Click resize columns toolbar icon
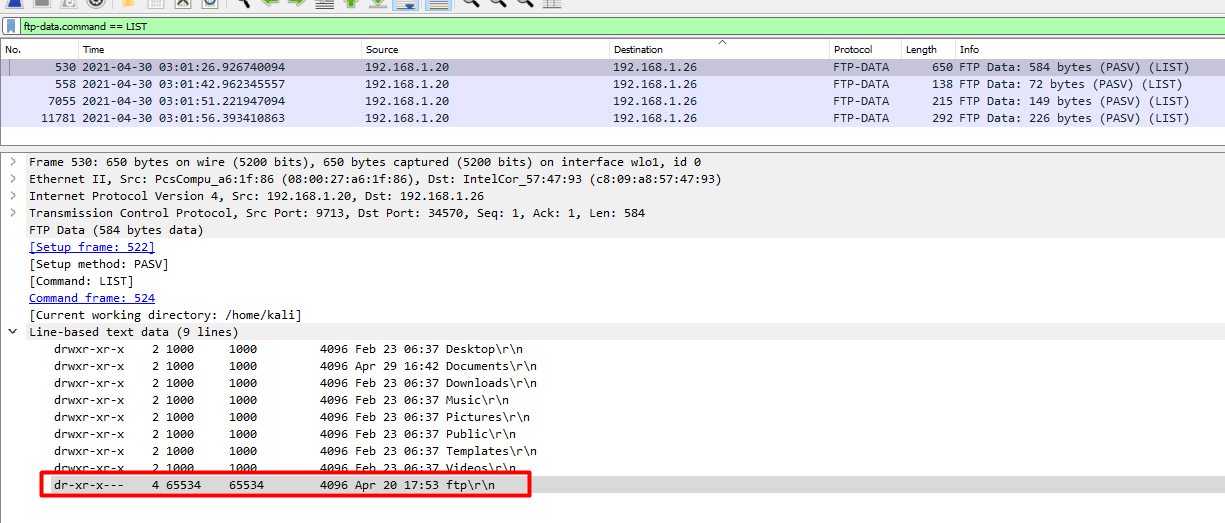 click(x=551, y=4)
